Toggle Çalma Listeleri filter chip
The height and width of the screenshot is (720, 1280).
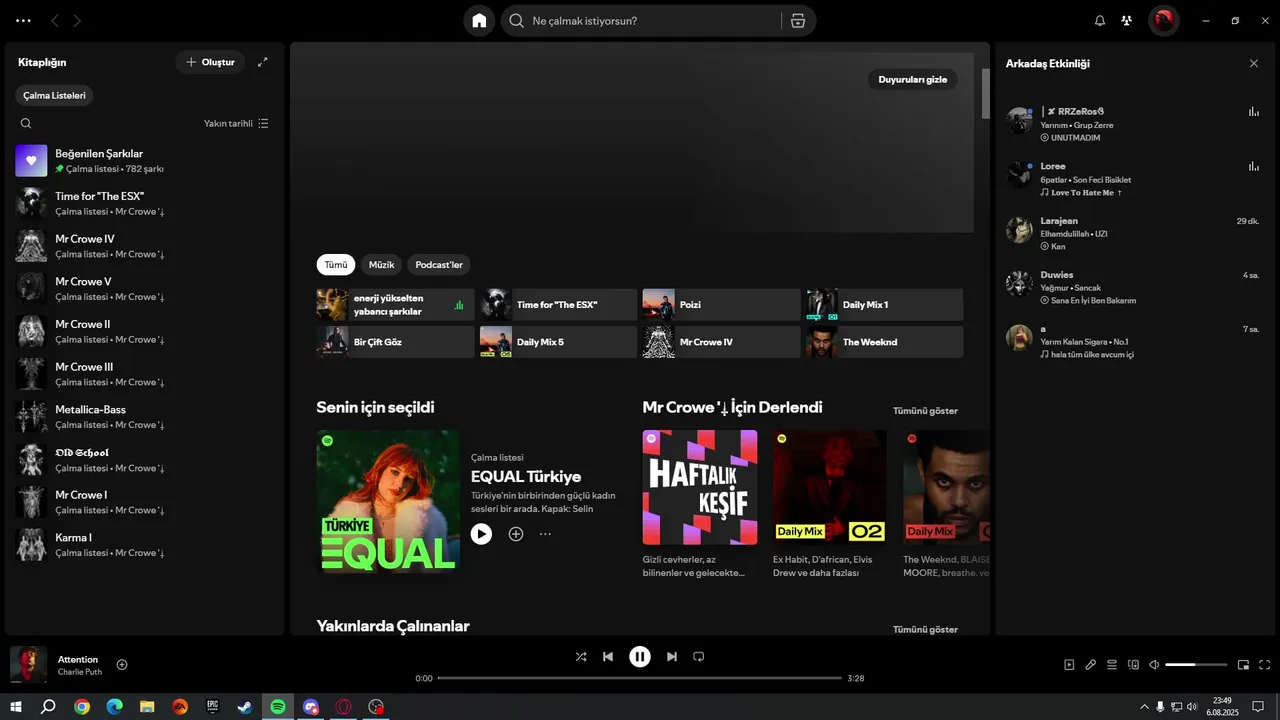(x=55, y=96)
